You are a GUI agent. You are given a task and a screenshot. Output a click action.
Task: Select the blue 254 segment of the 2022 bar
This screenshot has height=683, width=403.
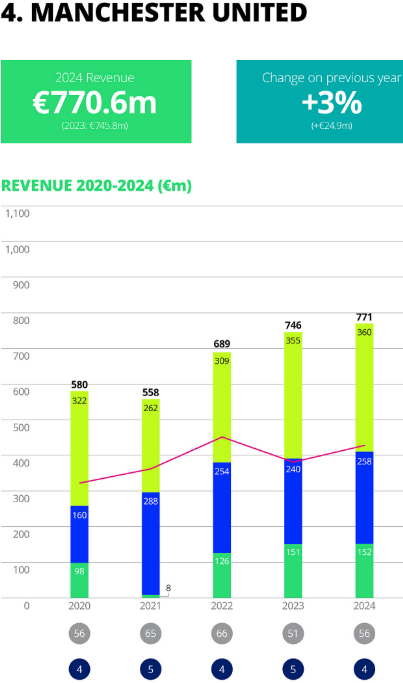(x=222, y=507)
